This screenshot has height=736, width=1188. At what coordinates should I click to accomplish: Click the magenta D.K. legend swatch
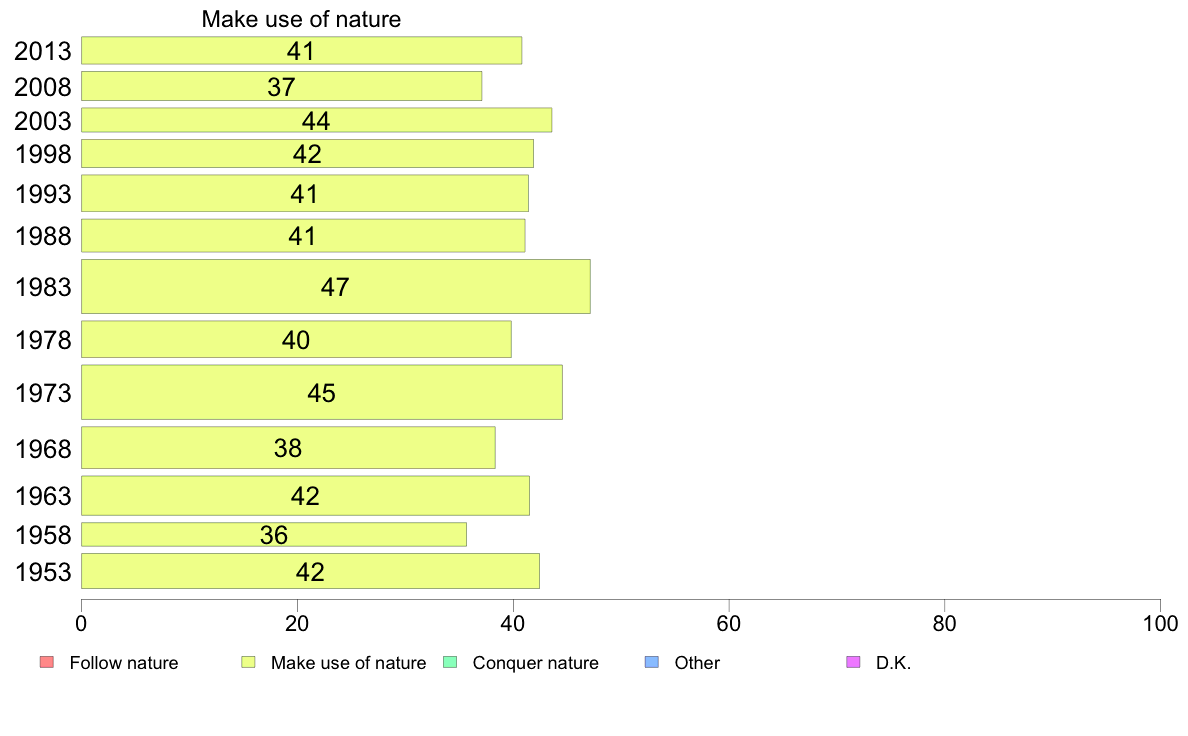pos(853,662)
